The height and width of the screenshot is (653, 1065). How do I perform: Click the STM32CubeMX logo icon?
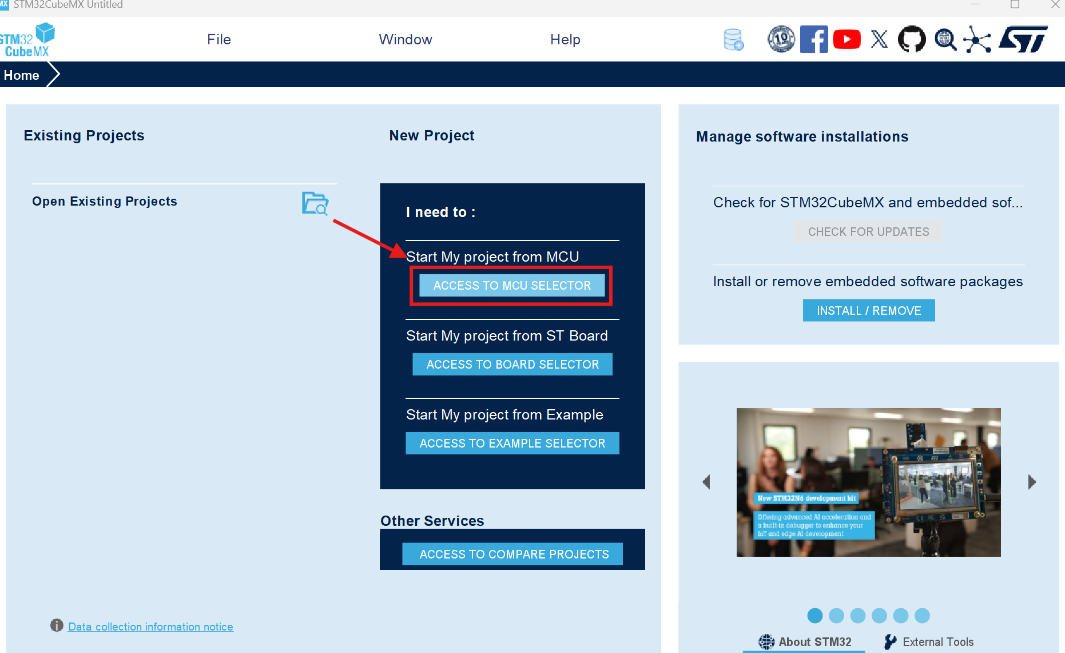[x=27, y=40]
